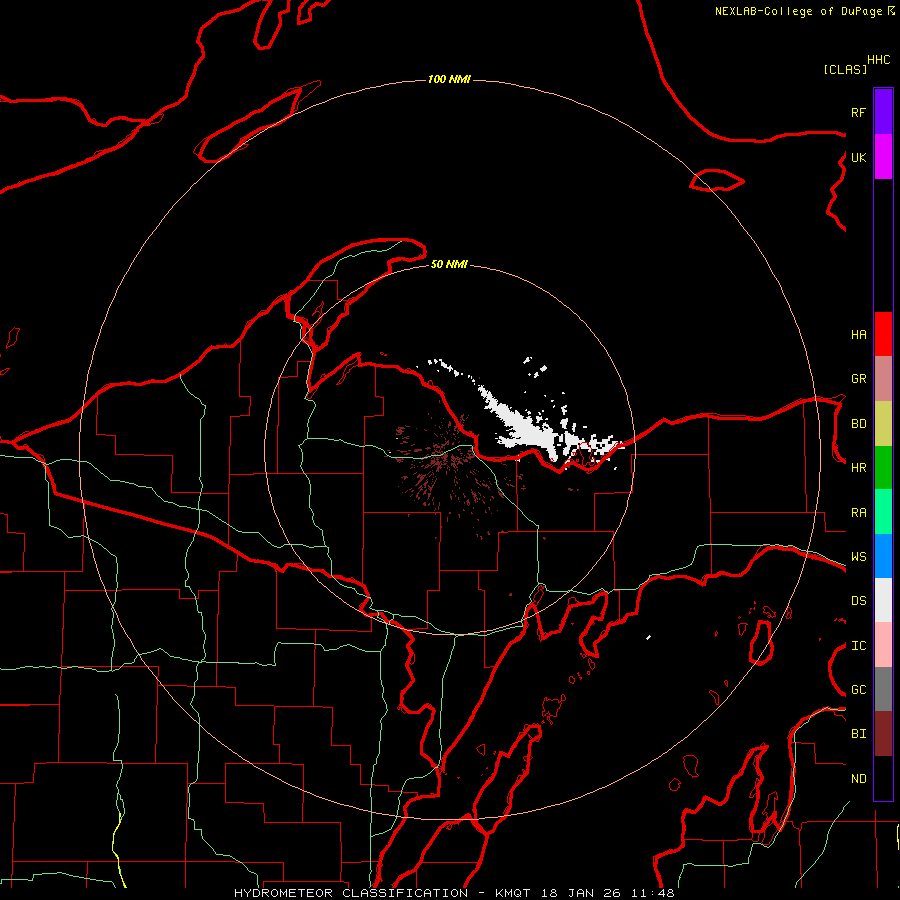Image resolution: width=900 pixels, height=900 pixels.
Task: Click the 50 NMI range ring label
Action: pos(449,264)
